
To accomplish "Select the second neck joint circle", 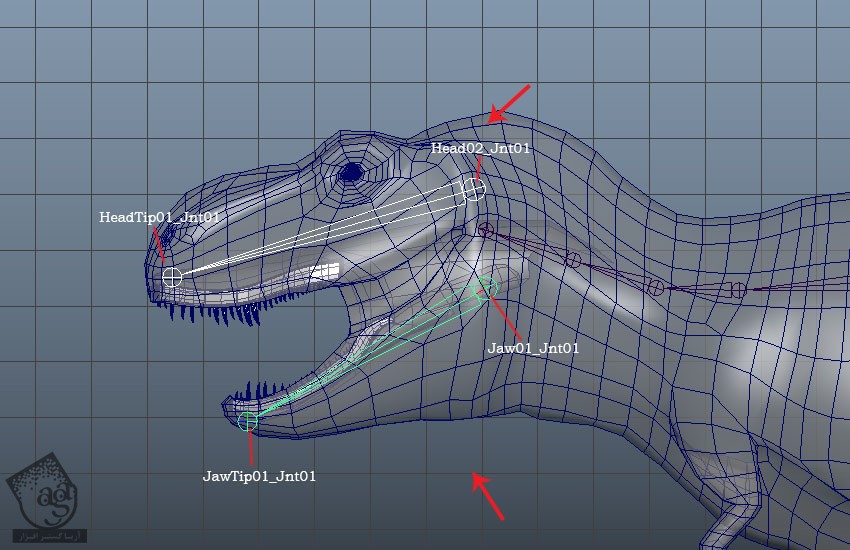I will 572,260.
